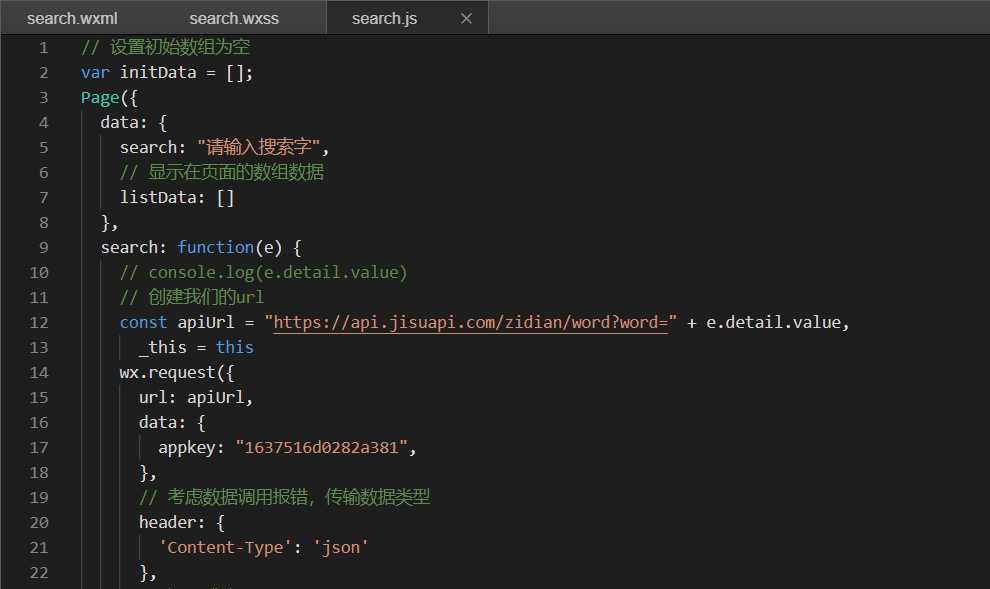
Task: Click the comment 设置初始数组为空
Action: coord(165,47)
